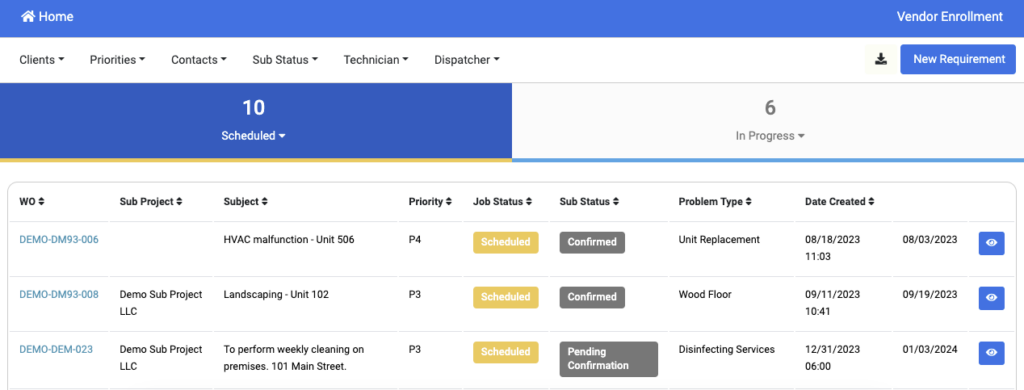This screenshot has width=1024, height=390.
Task: Click the download icon beside New Requirement
Action: tap(881, 59)
